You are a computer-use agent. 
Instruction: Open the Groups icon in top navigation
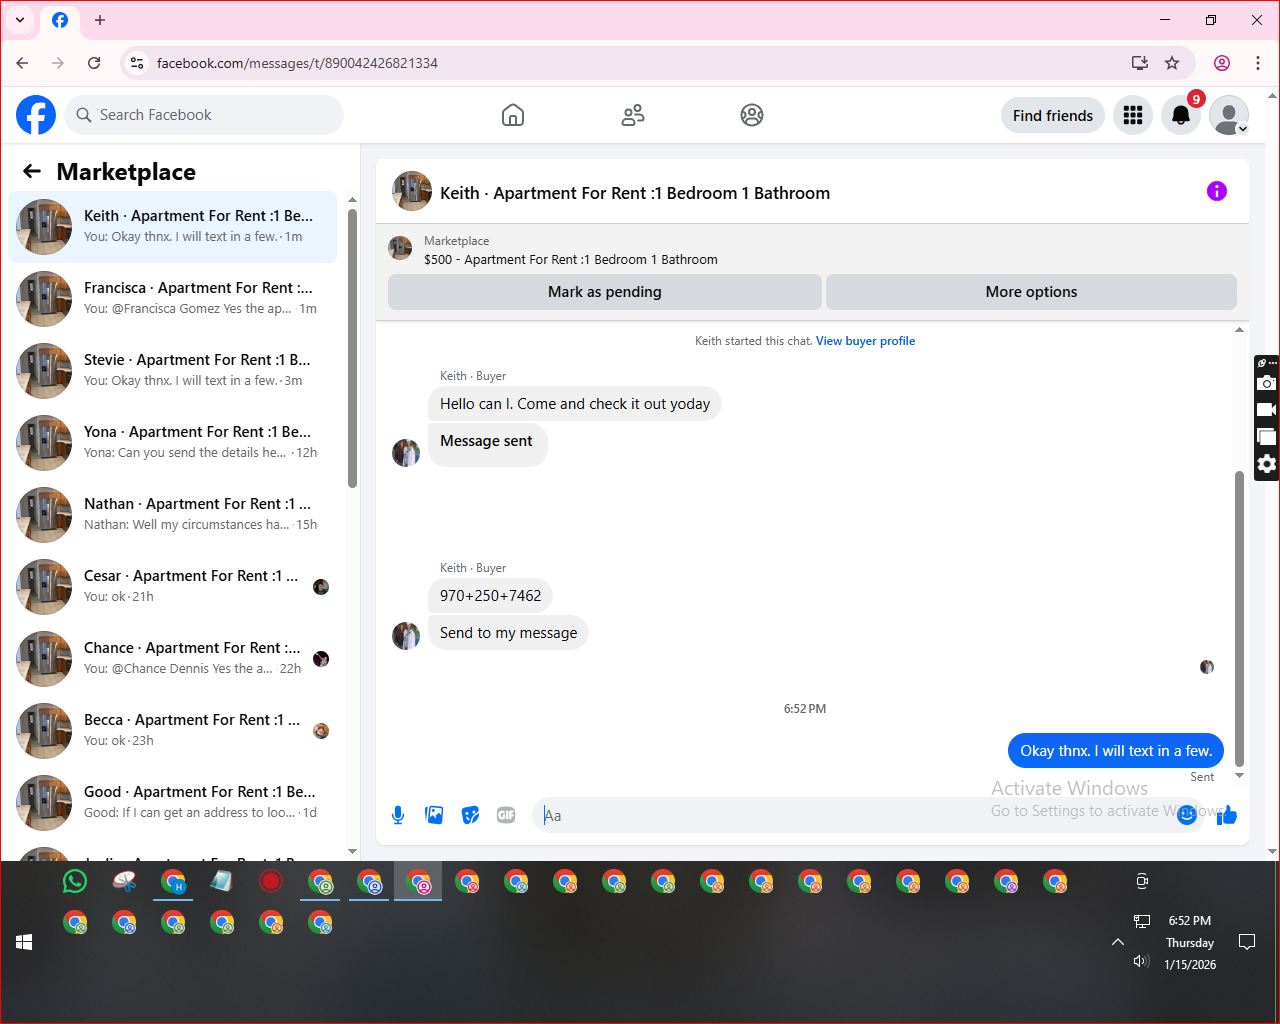click(x=752, y=115)
